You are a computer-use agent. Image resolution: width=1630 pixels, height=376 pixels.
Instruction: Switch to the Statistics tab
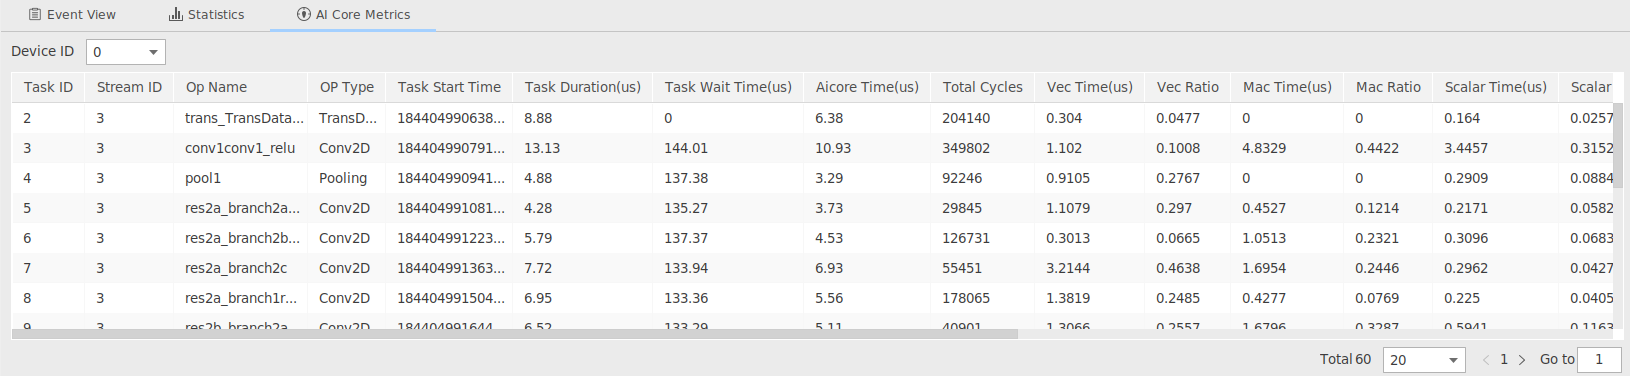click(206, 15)
